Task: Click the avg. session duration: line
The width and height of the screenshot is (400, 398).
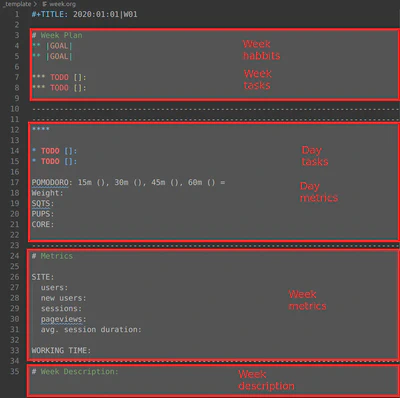Action: [x=91, y=330]
